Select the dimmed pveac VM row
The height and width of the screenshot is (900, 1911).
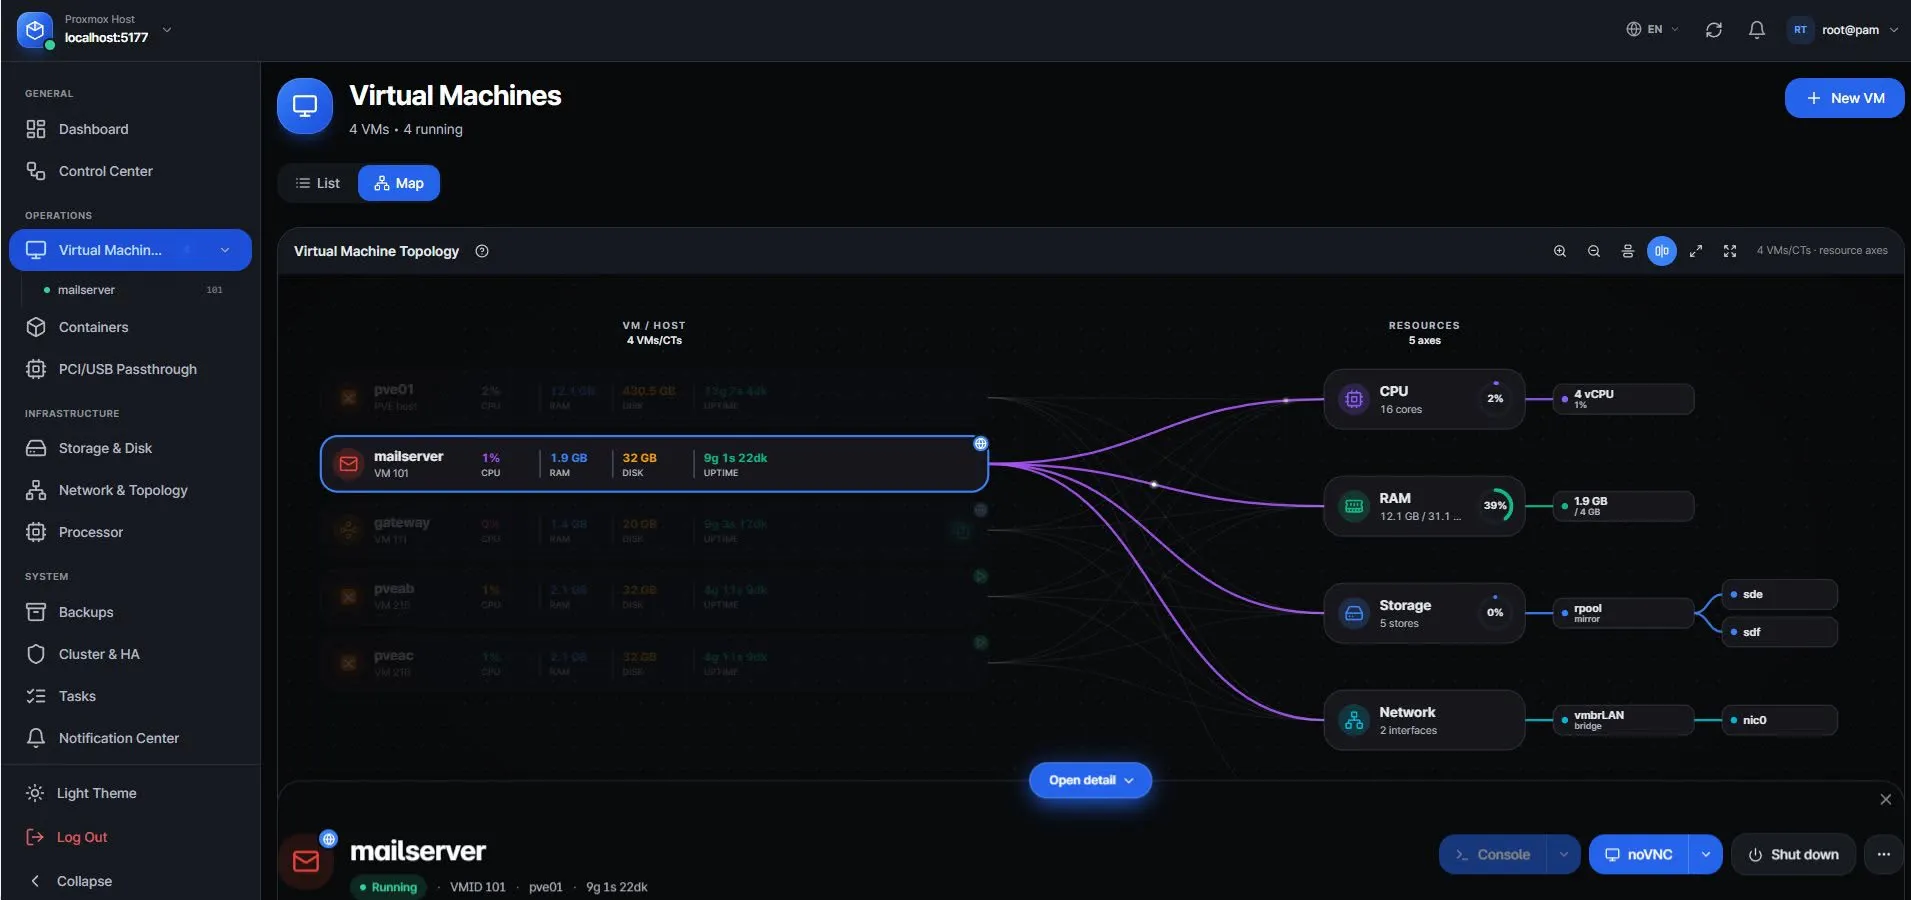pos(654,663)
